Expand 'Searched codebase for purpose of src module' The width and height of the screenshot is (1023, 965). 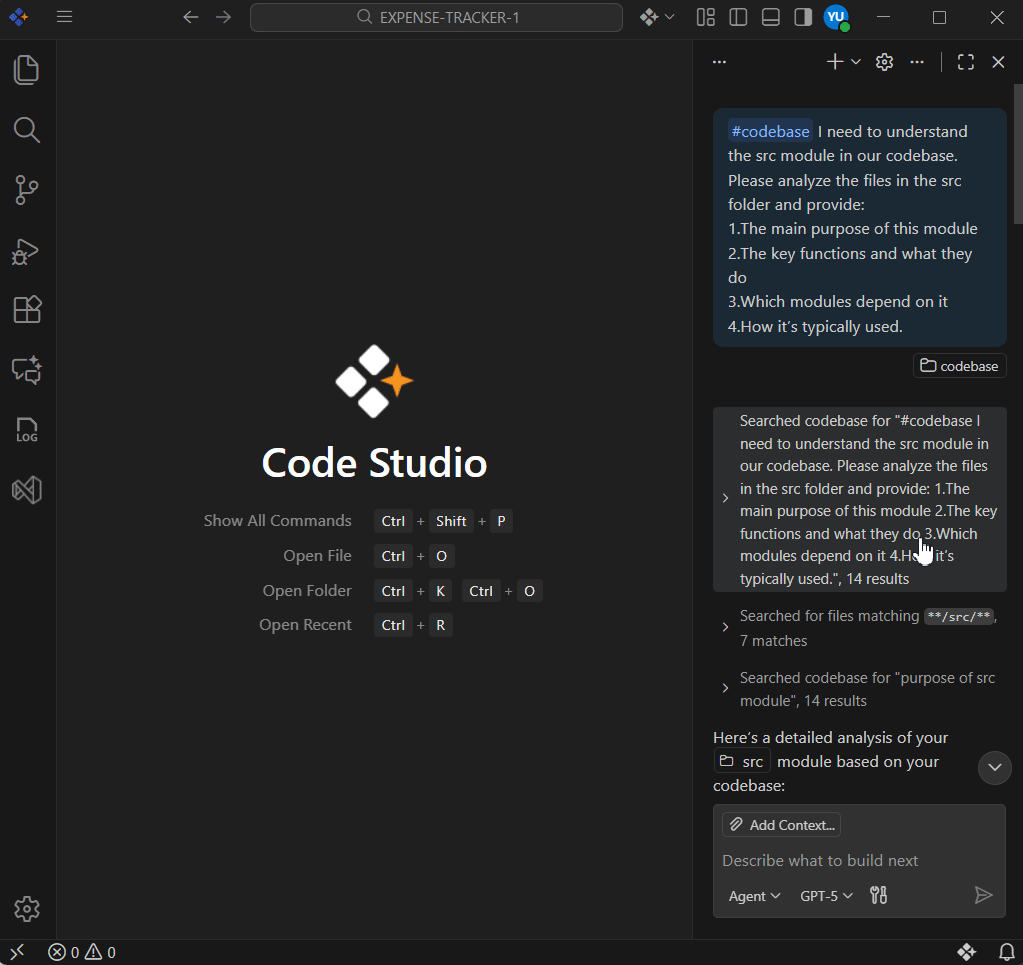(x=860, y=689)
